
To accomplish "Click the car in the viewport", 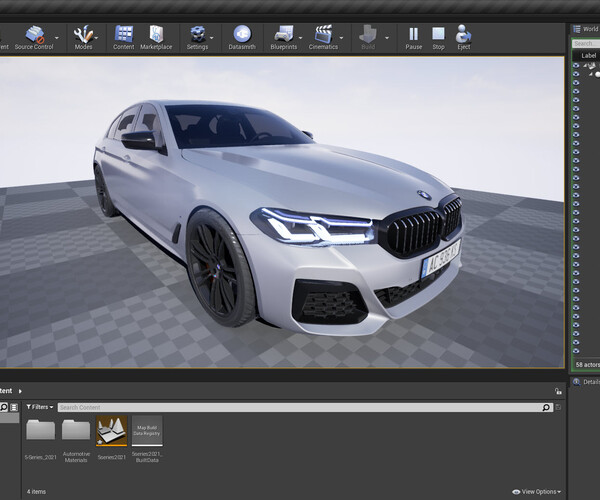I will [x=278, y=216].
